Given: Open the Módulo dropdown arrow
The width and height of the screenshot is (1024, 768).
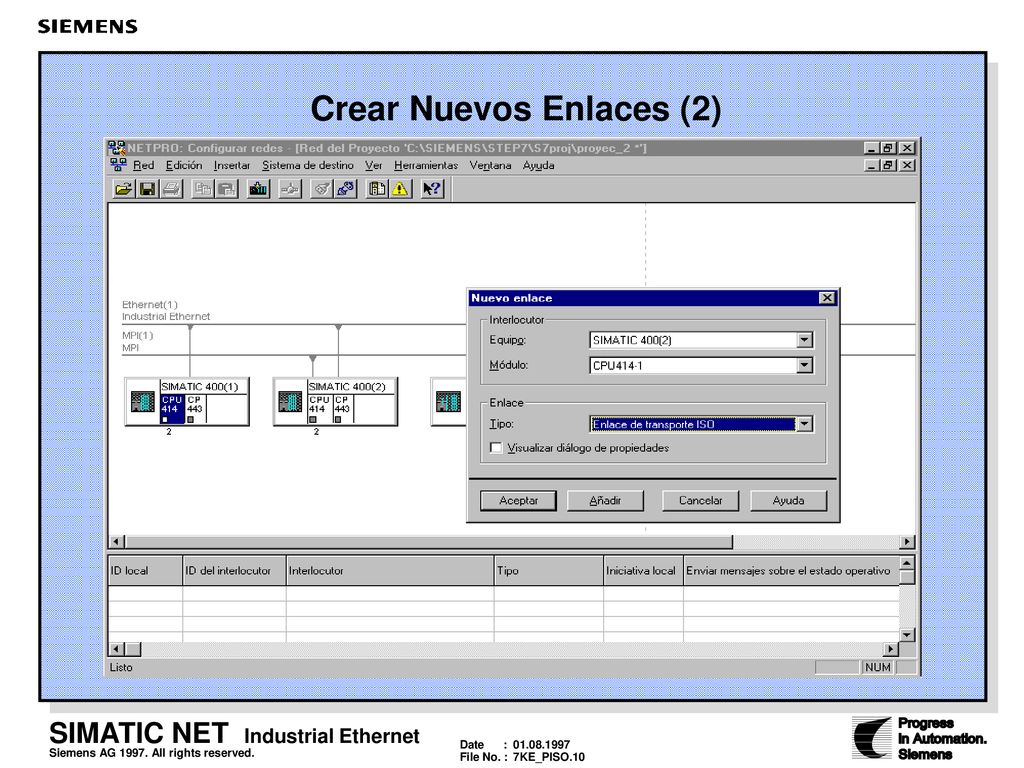Looking at the screenshot, I should (x=805, y=366).
